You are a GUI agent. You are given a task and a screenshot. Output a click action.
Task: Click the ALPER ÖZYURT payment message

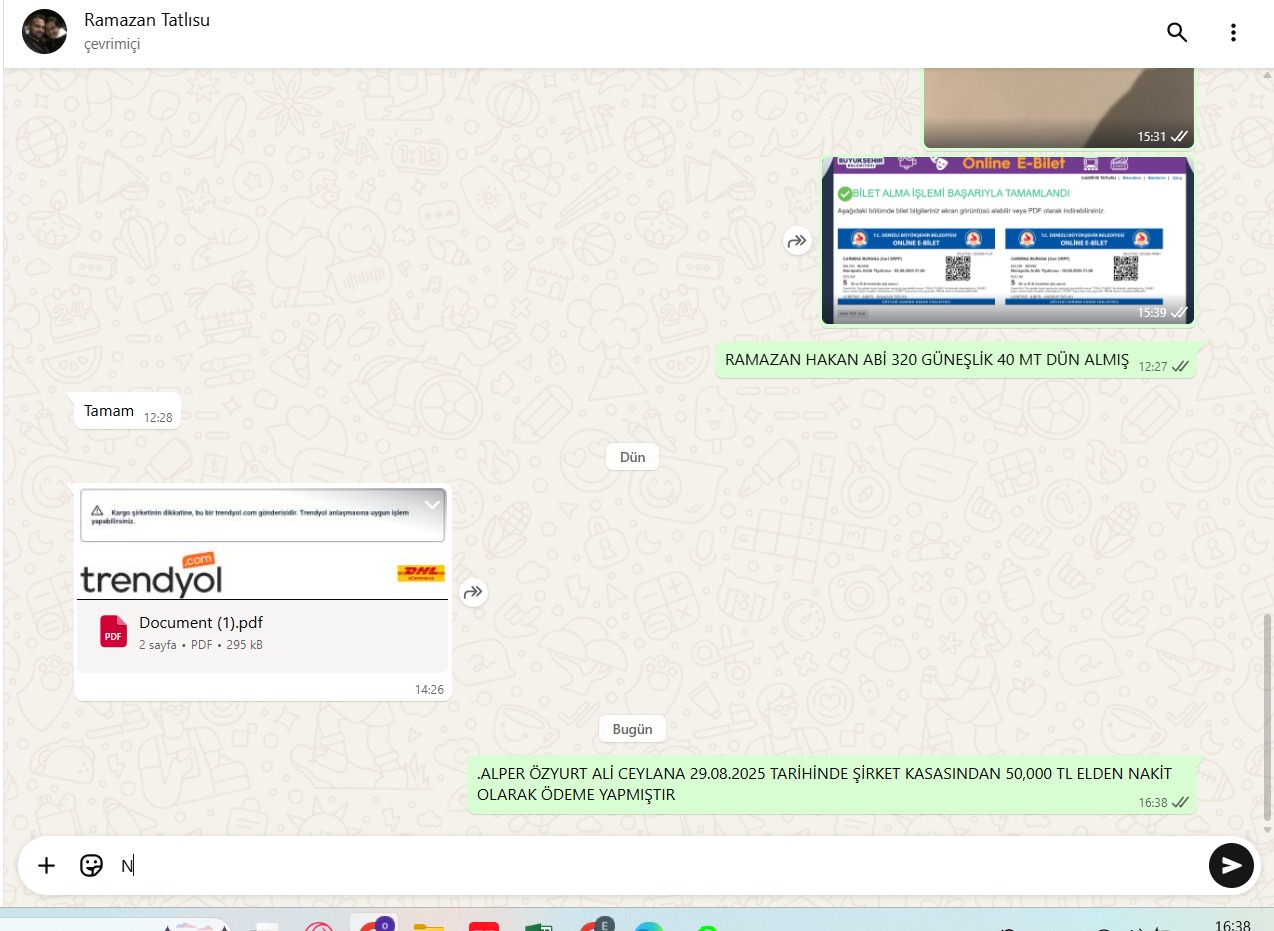824,785
